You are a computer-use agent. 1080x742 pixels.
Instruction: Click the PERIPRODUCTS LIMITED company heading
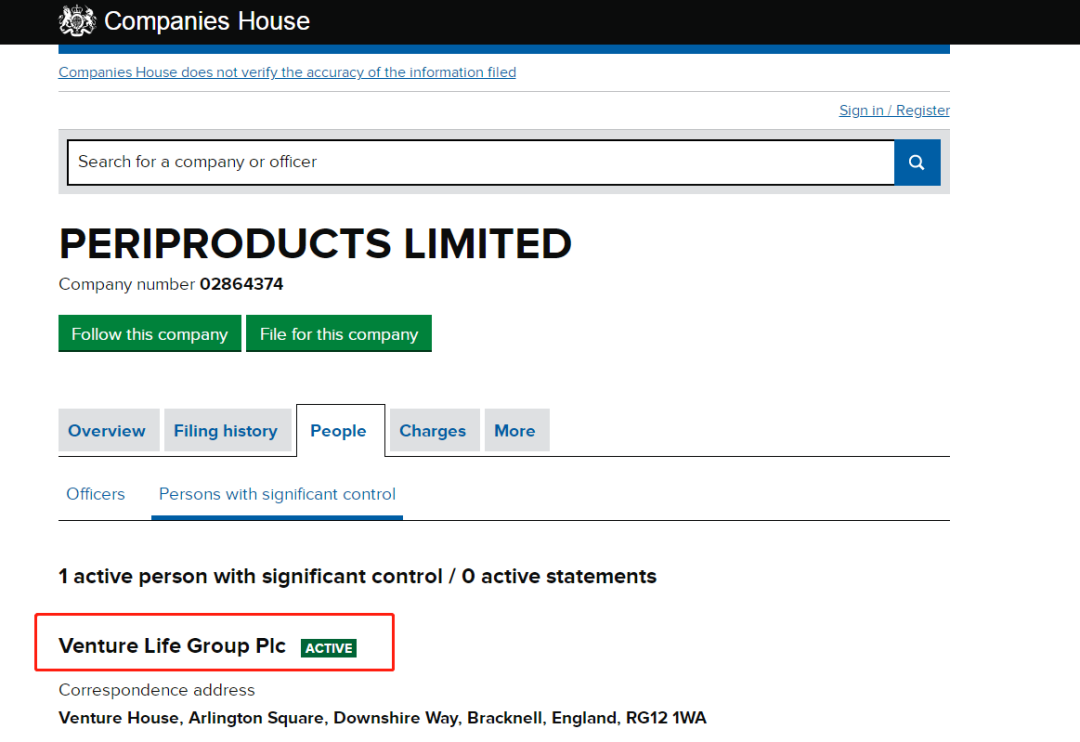315,244
